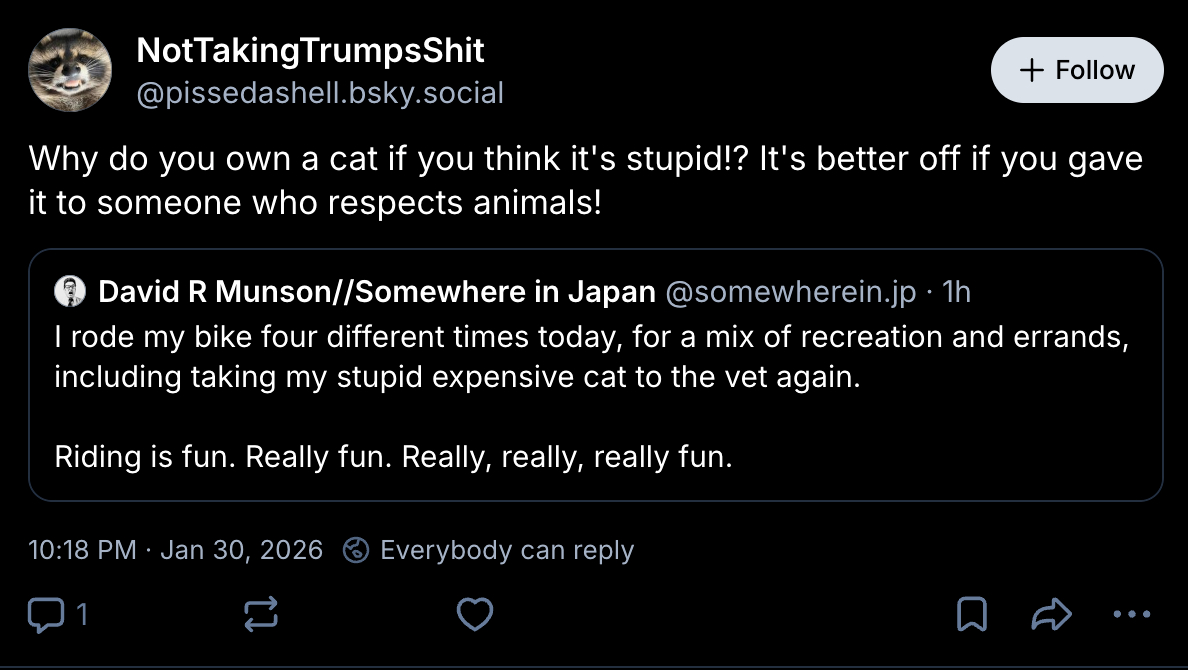Follow the NotTakingTrumpsShit account
The width and height of the screenshot is (1188, 670).
[x=1077, y=70]
